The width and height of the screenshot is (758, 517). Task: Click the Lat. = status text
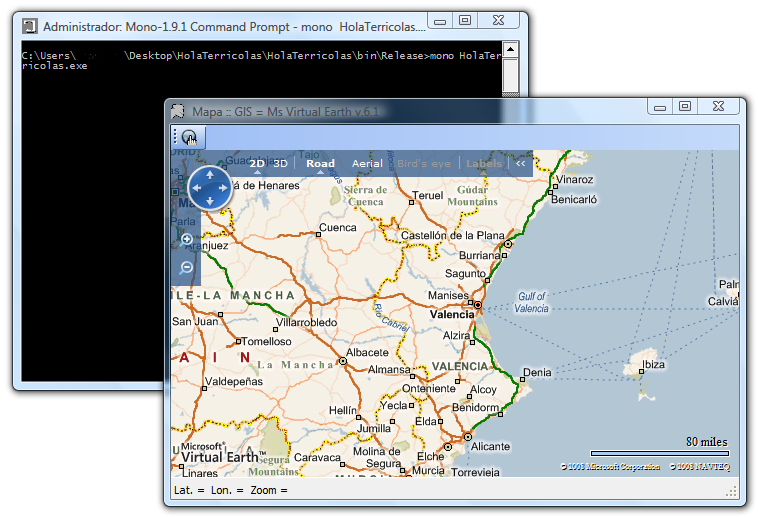point(189,490)
